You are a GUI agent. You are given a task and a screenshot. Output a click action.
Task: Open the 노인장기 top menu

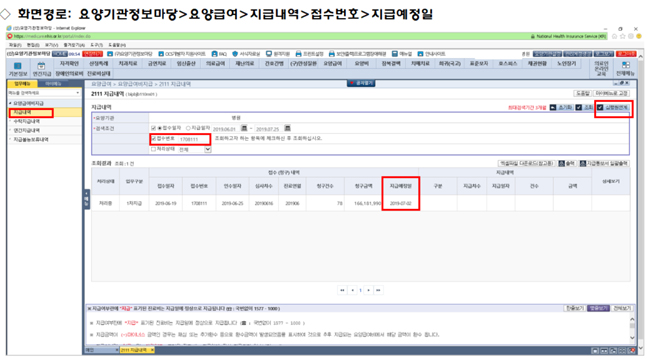(x=567, y=63)
